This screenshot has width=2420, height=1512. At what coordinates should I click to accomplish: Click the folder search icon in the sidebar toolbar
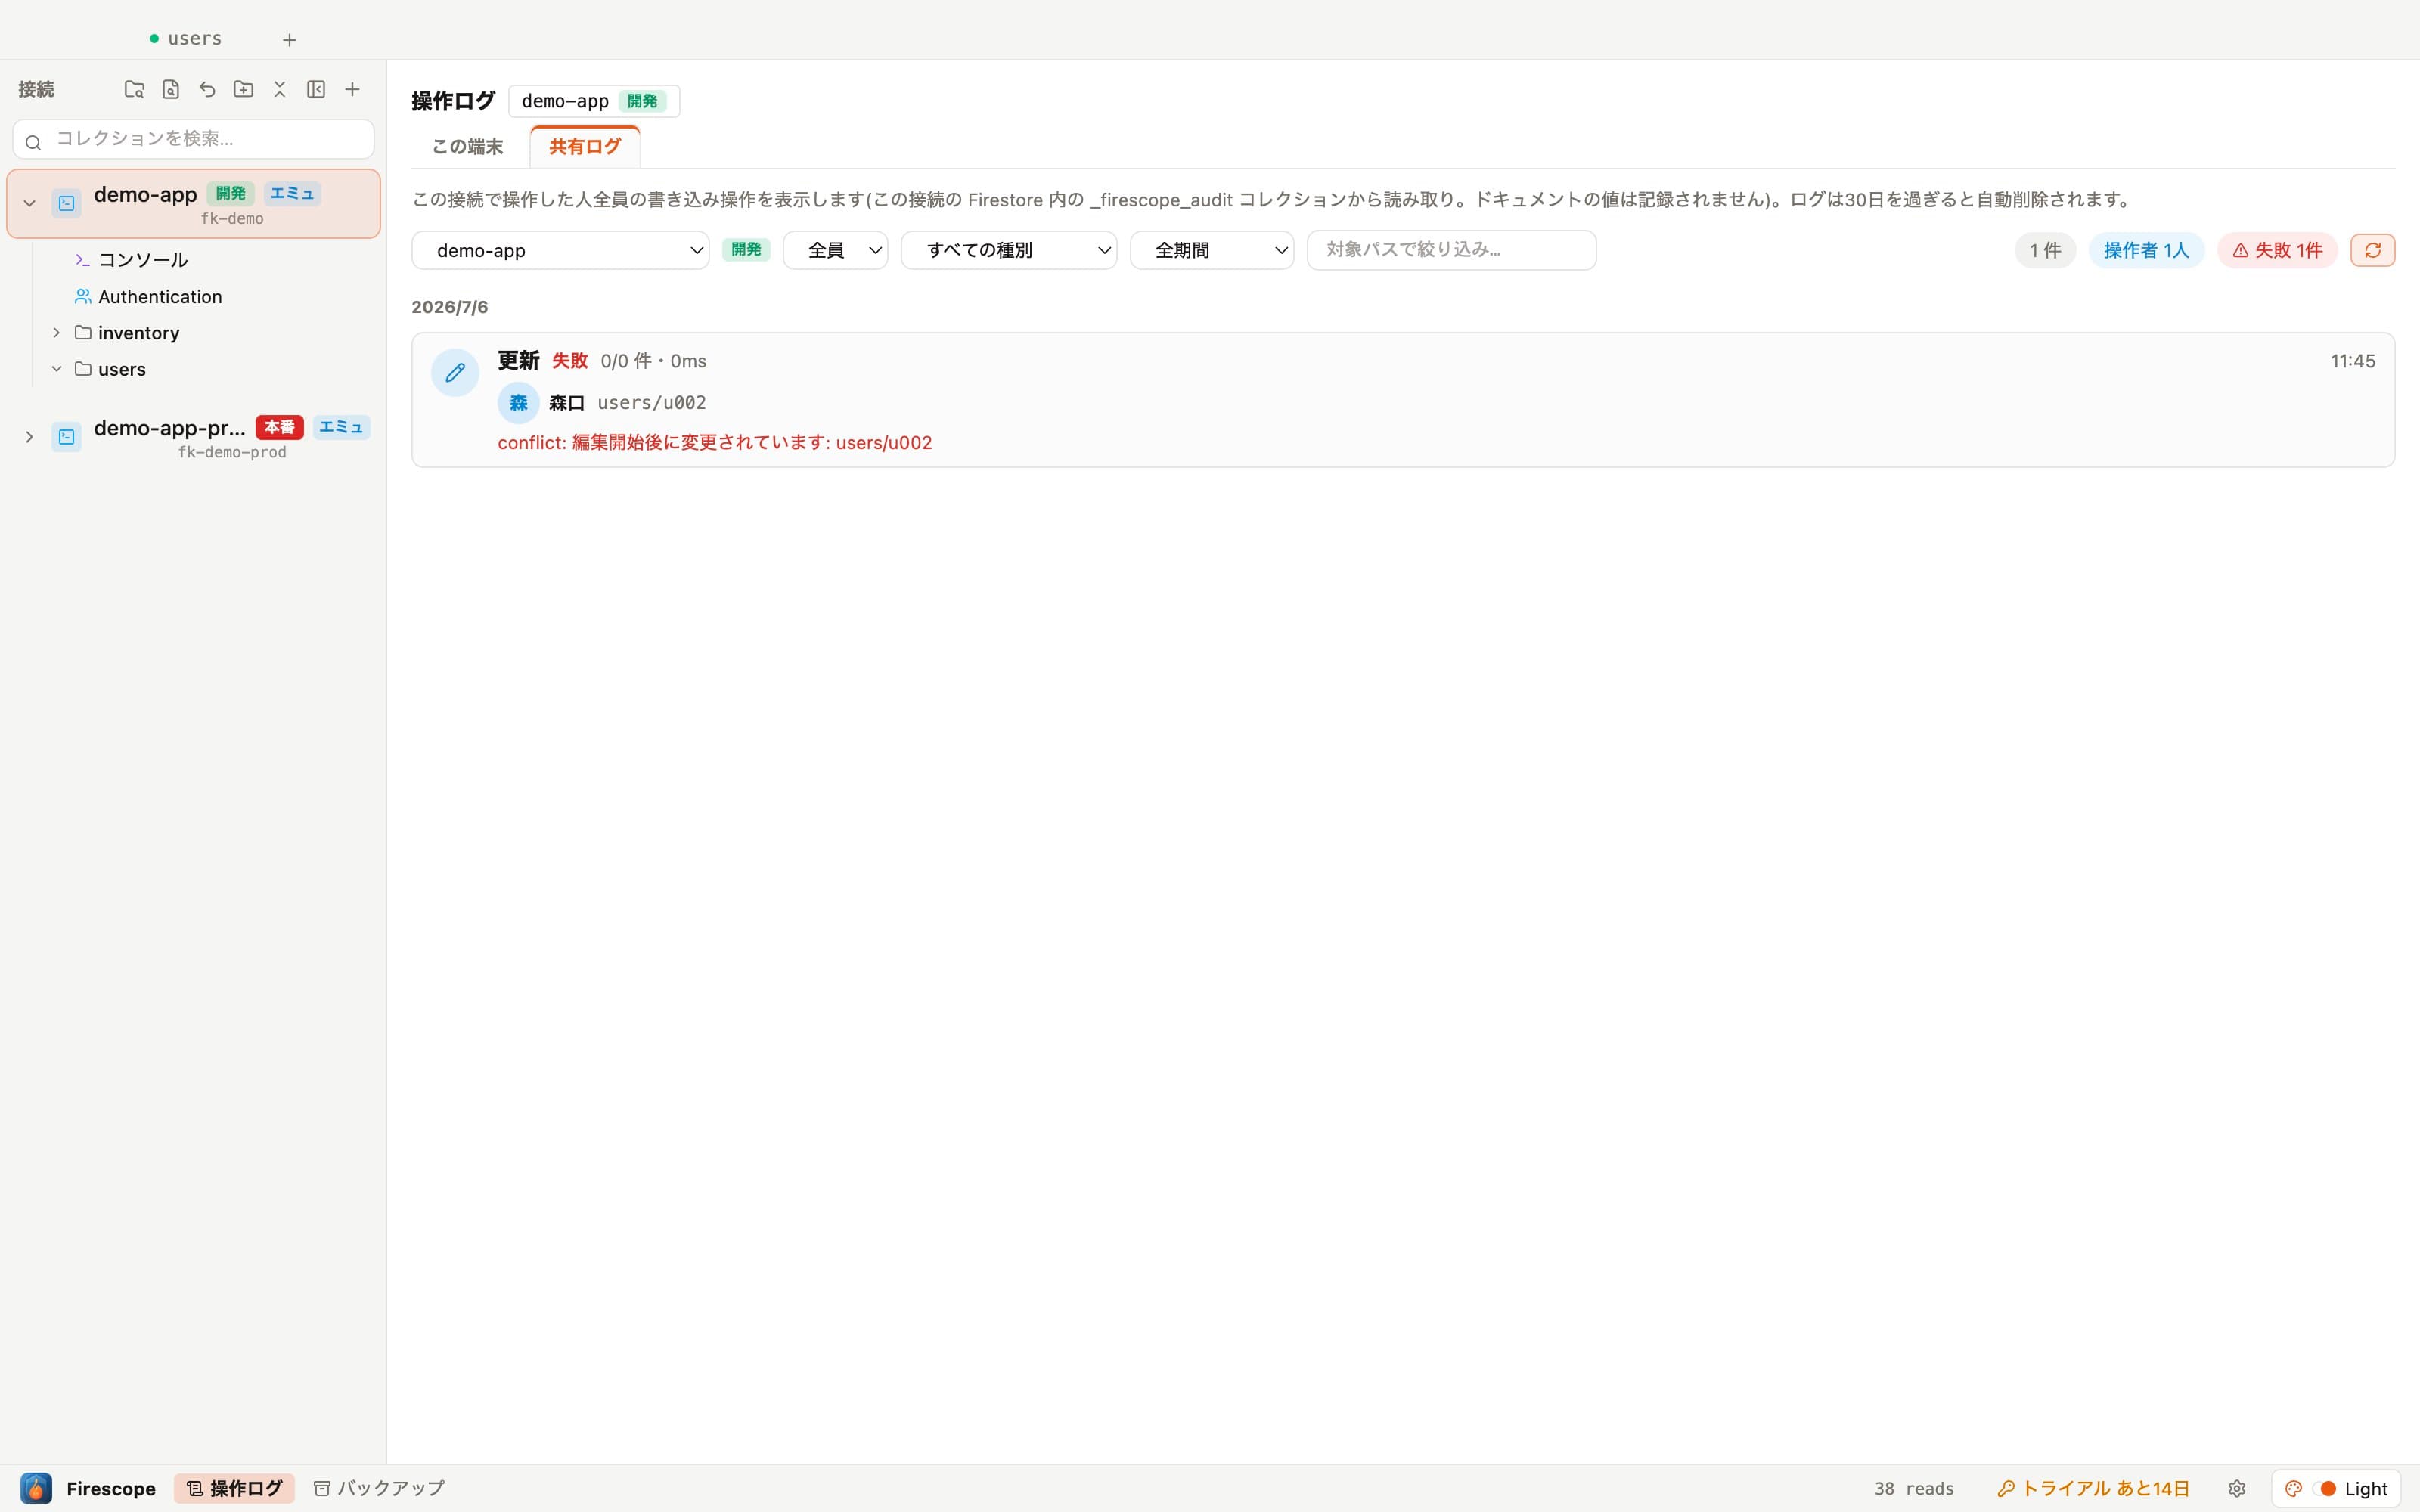point(134,89)
